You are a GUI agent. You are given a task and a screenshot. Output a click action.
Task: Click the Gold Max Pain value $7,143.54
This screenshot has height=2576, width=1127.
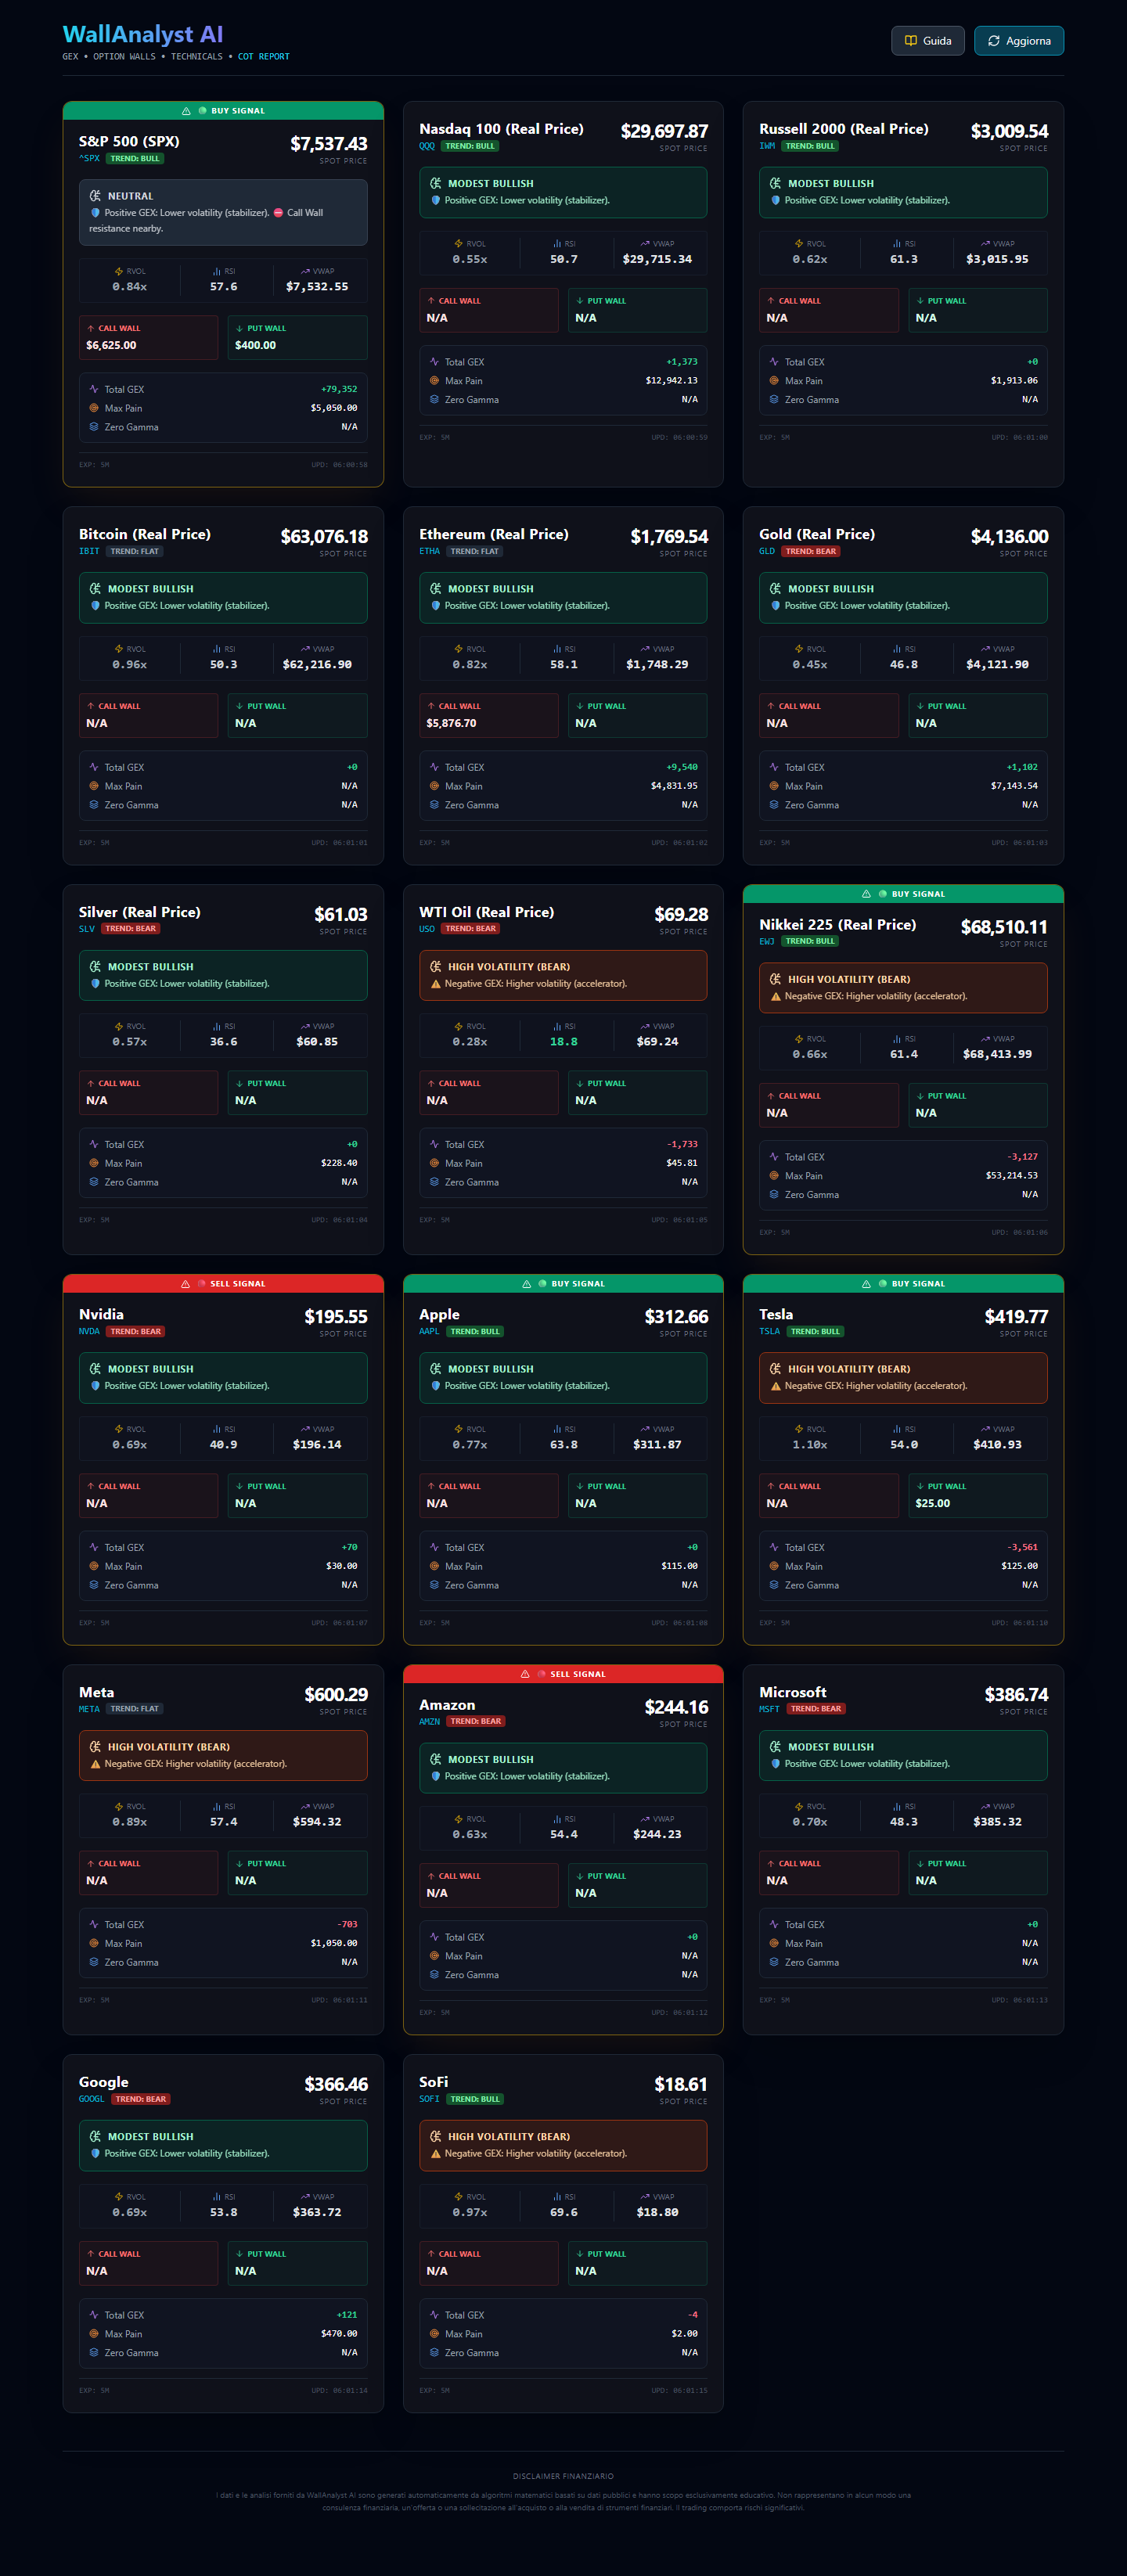coord(1015,786)
